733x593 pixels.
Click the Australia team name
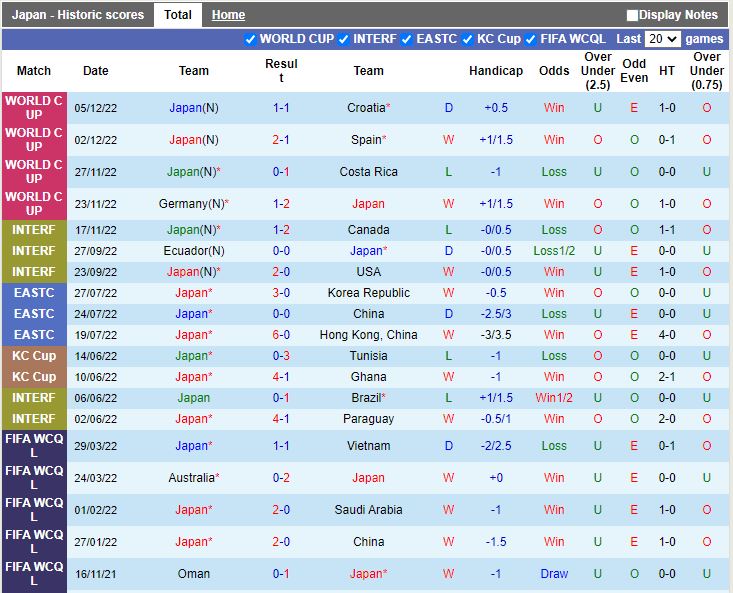(191, 478)
